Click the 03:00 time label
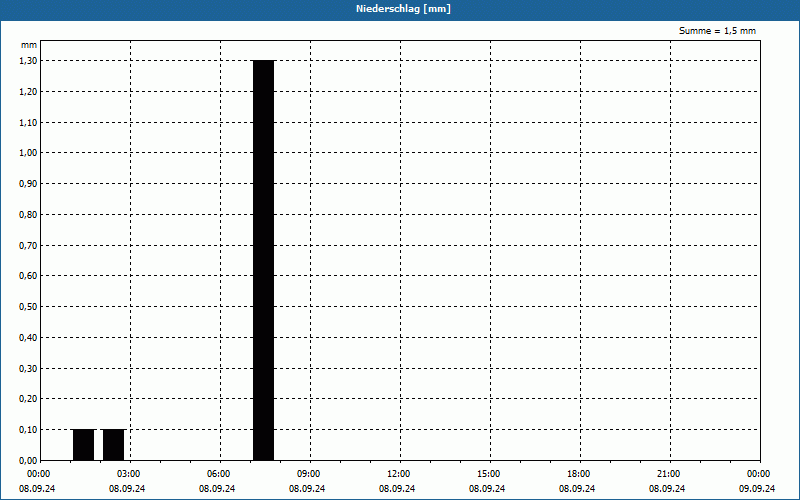Viewport: 800px width, 500px height. click(129, 474)
